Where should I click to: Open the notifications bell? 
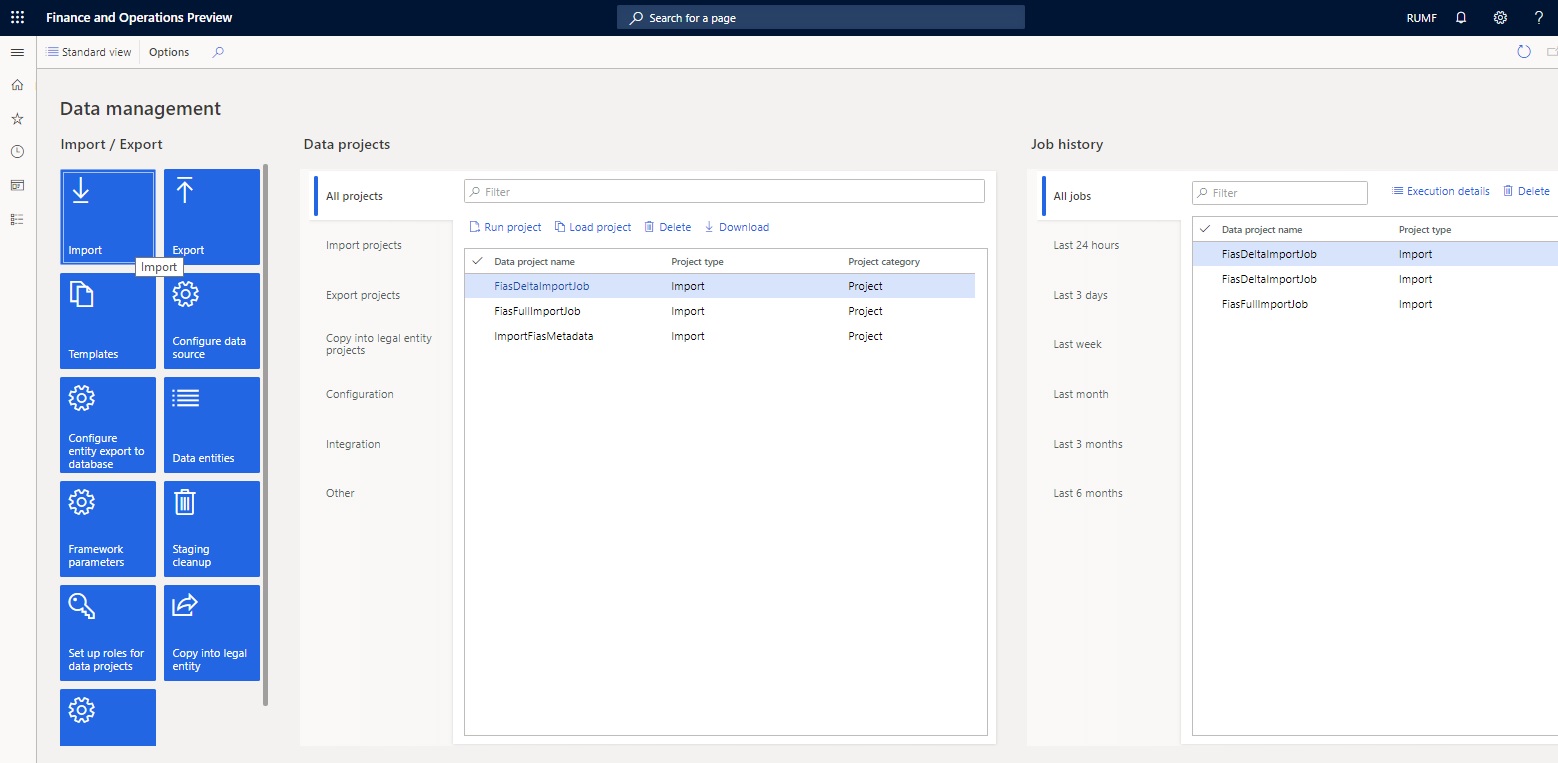click(1461, 18)
